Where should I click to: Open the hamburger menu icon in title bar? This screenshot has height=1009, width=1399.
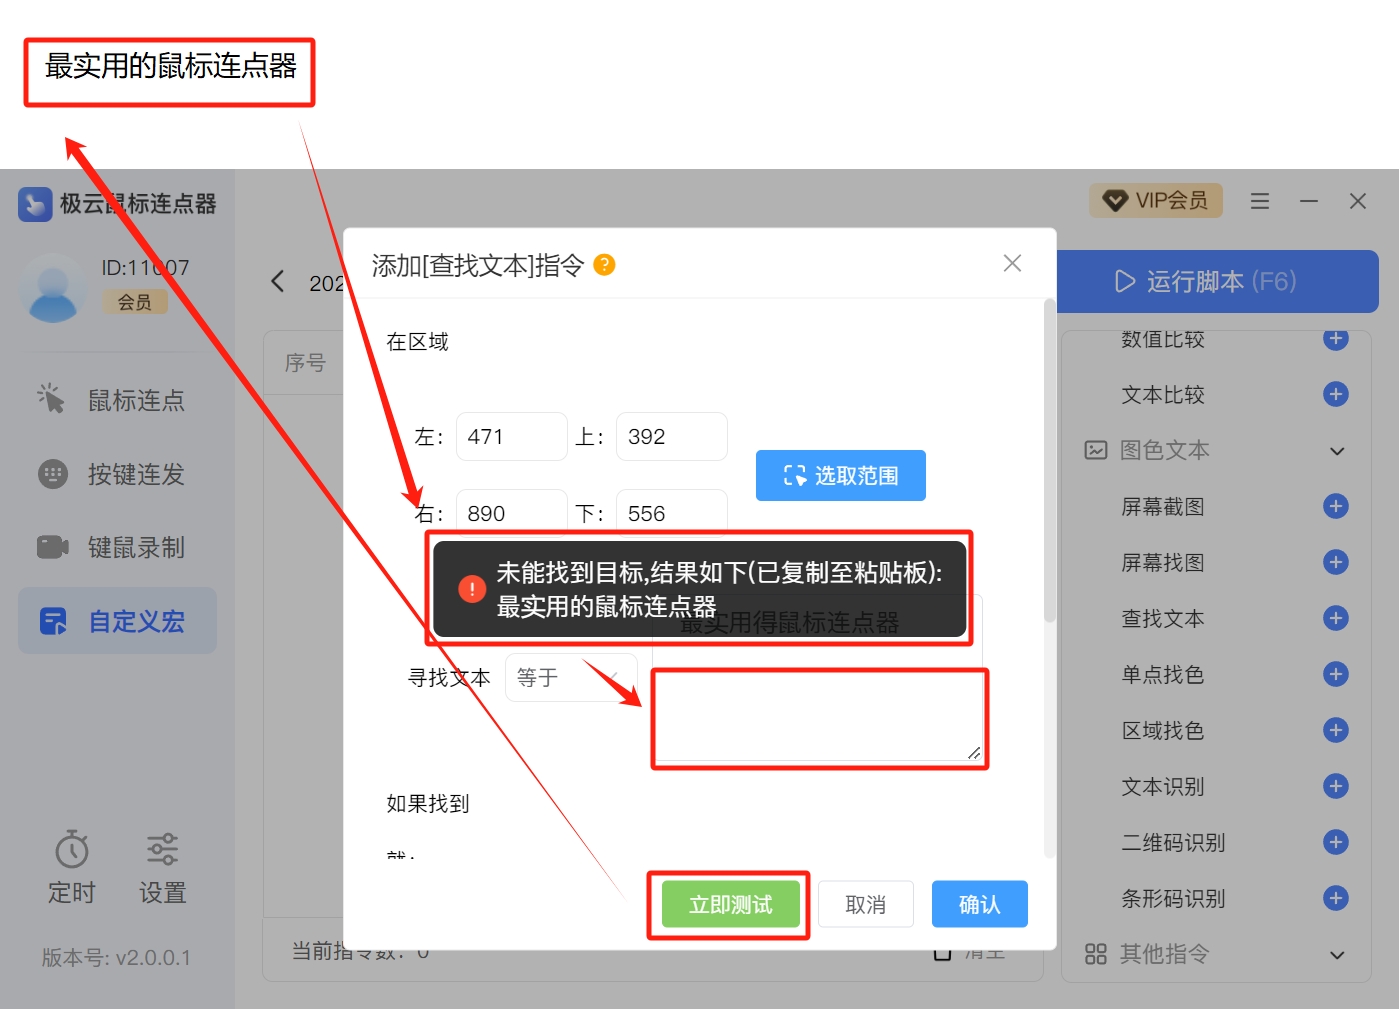pyautogui.click(x=1260, y=201)
